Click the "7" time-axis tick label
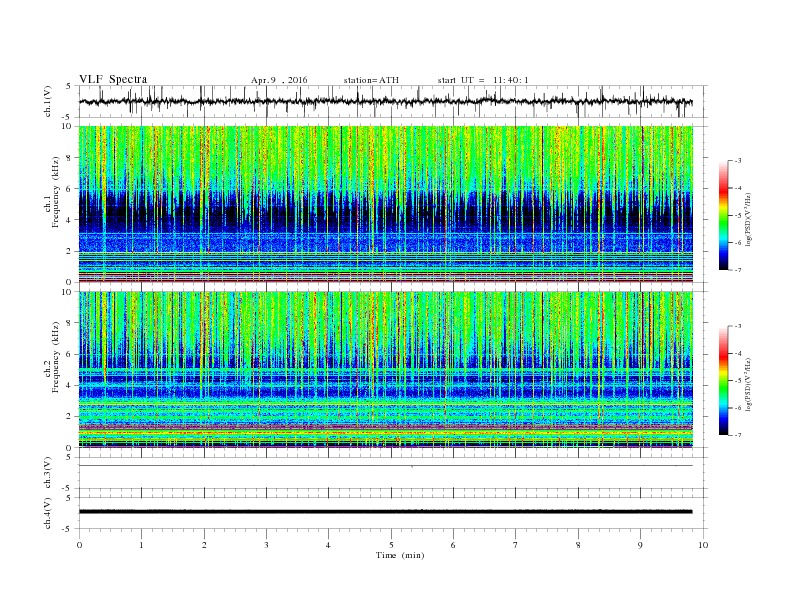 click(x=516, y=545)
